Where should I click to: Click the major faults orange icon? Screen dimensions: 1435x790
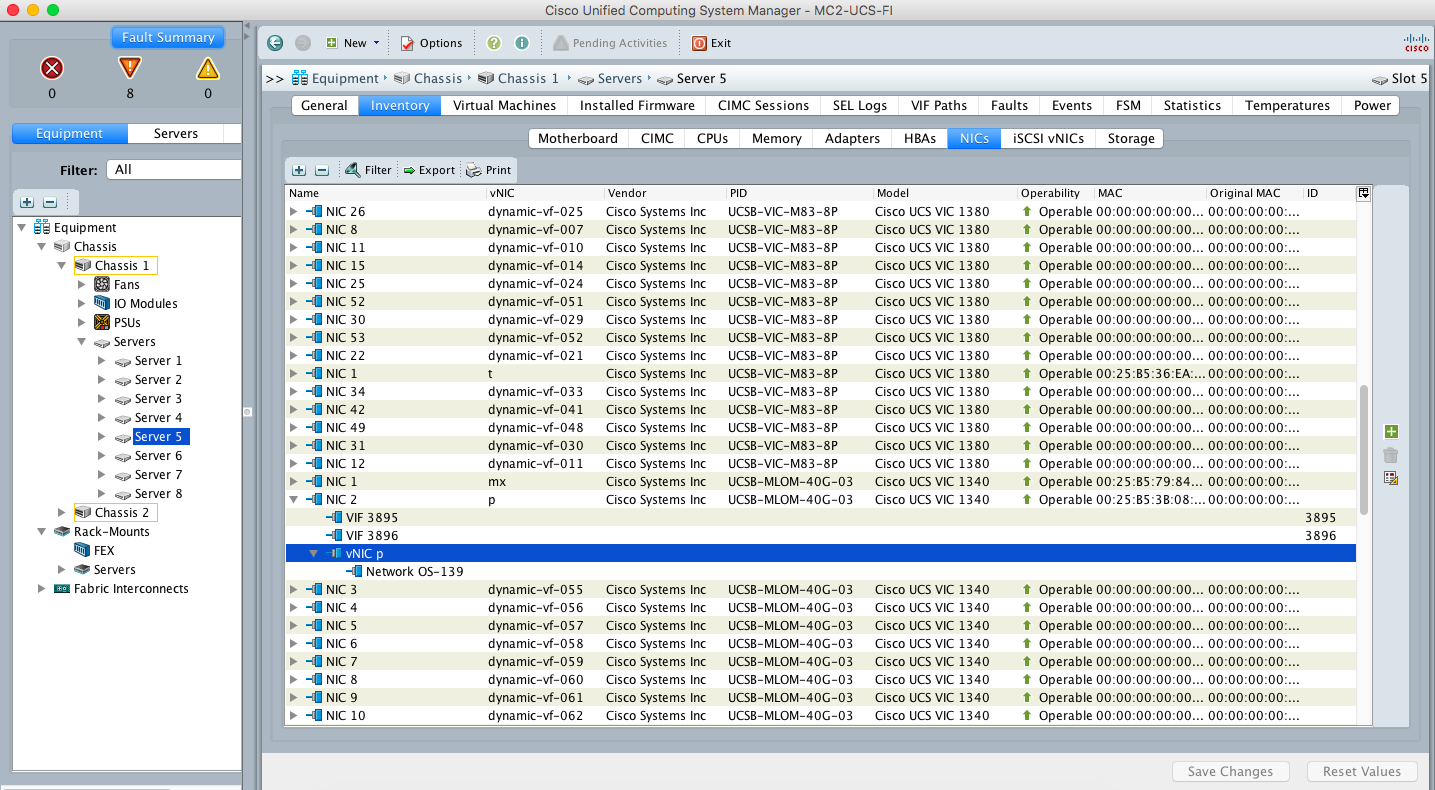click(x=130, y=68)
